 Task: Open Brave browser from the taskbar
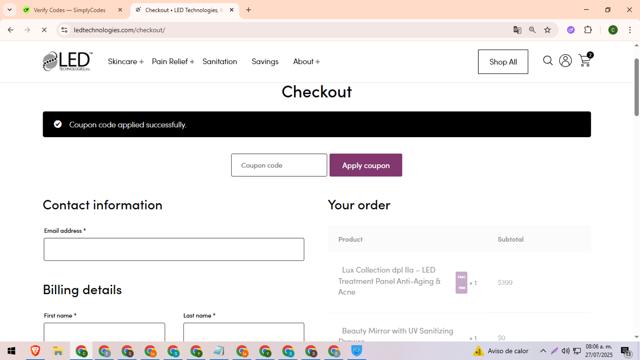35,351
